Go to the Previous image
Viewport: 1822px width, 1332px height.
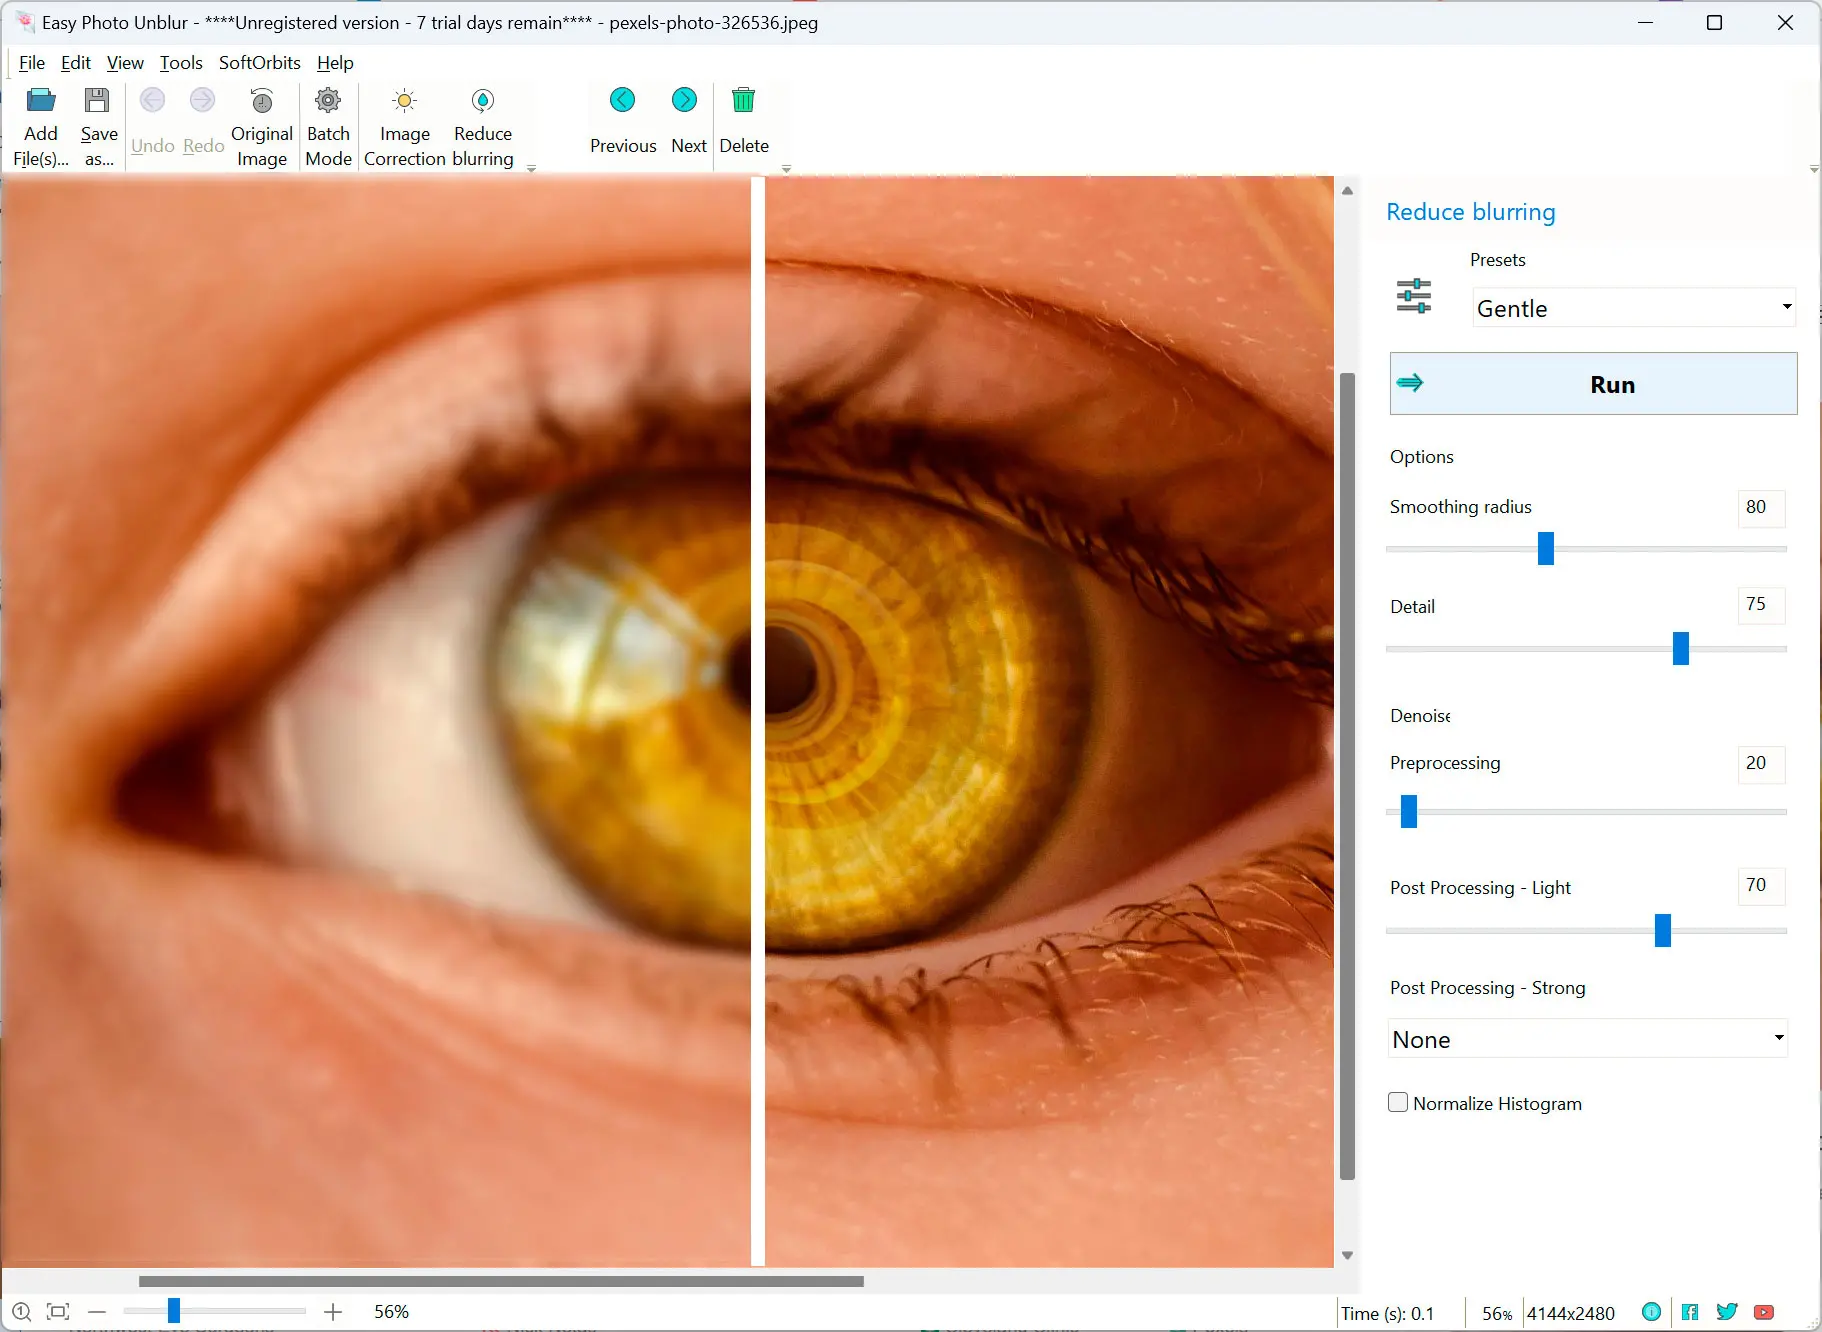pos(623,120)
